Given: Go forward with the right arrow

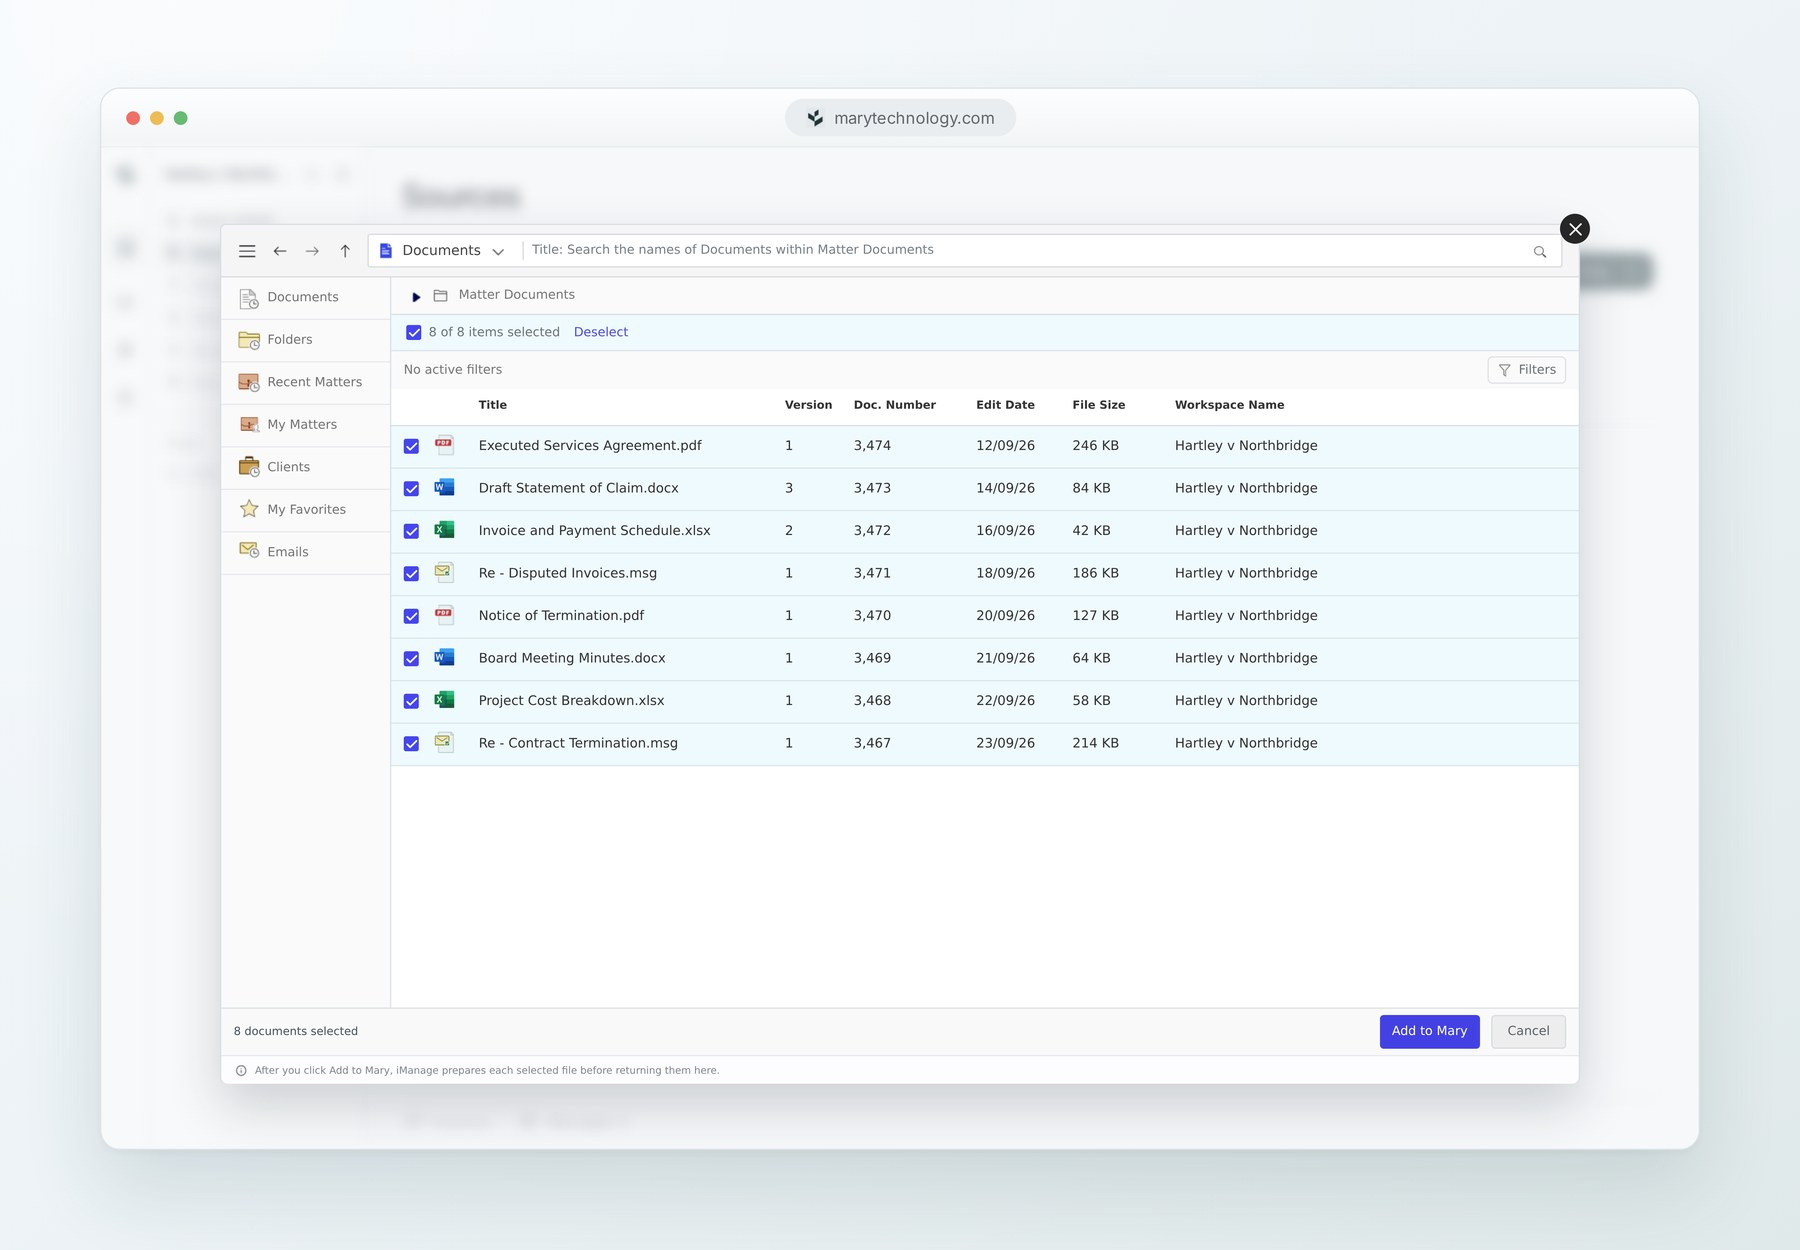Looking at the screenshot, I should tap(312, 251).
